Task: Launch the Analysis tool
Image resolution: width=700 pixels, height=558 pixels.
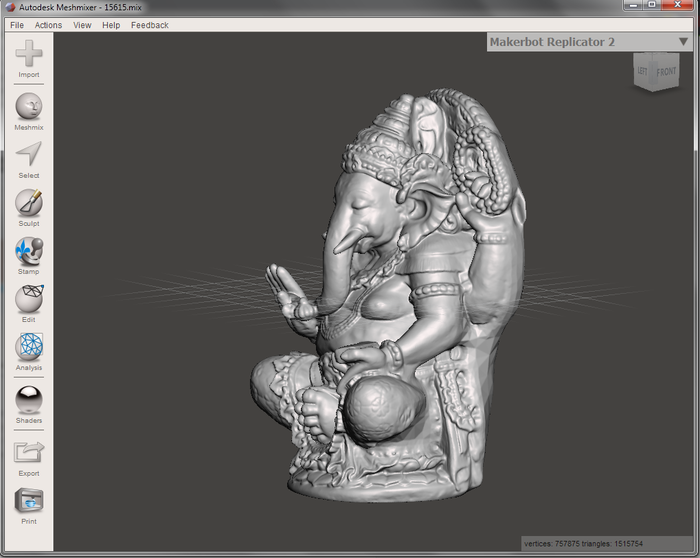Action: click(28, 347)
